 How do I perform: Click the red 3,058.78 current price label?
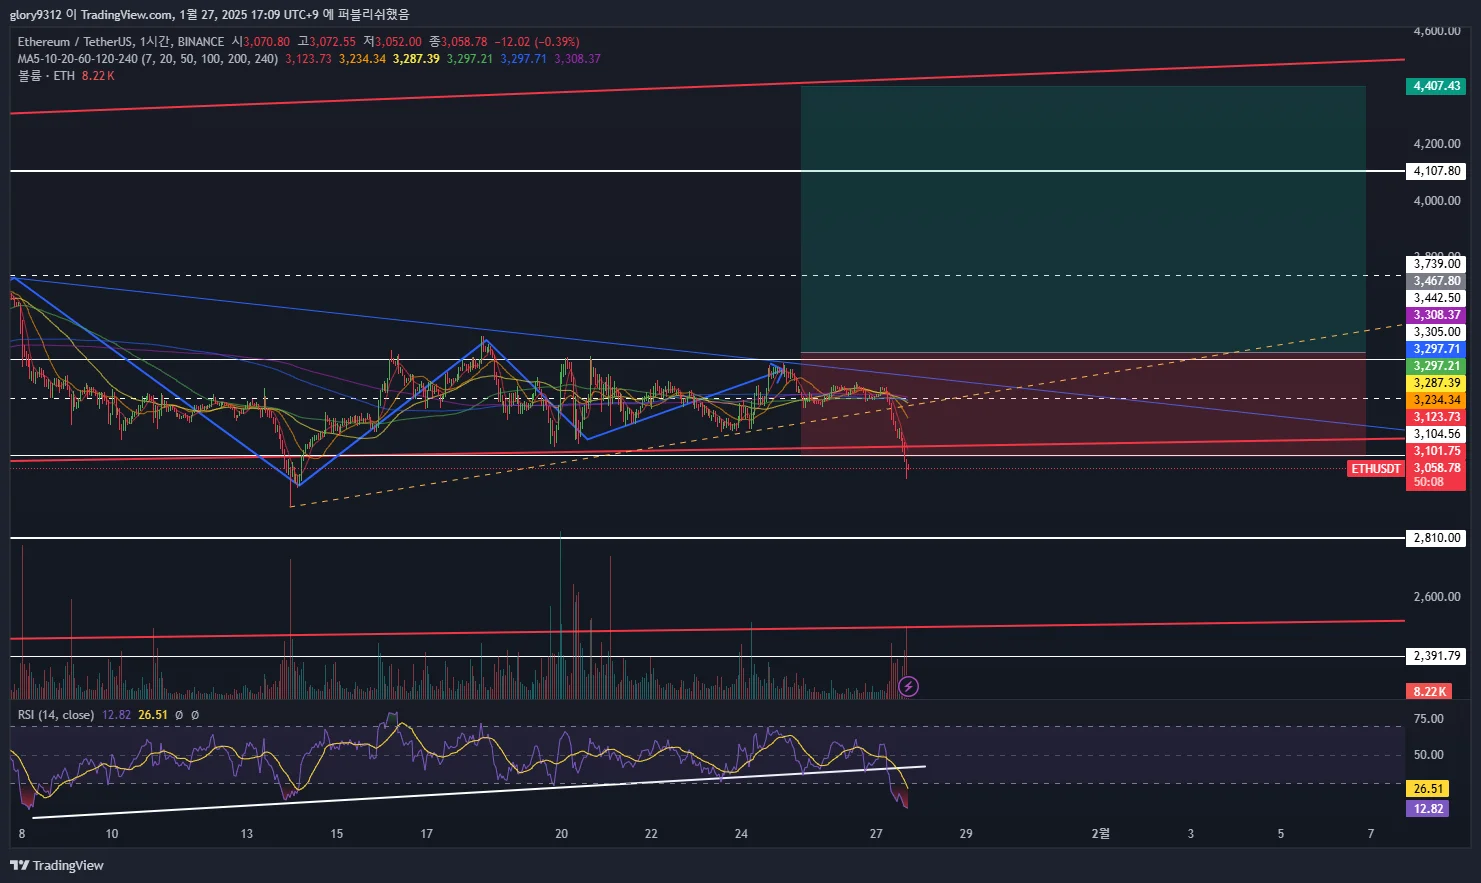pos(1437,468)
